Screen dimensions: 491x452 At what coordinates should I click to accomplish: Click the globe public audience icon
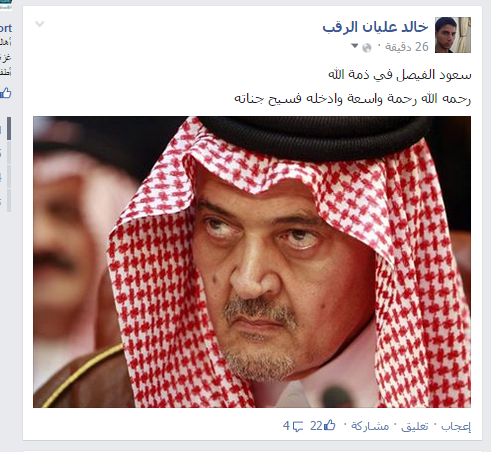[367, 48]
